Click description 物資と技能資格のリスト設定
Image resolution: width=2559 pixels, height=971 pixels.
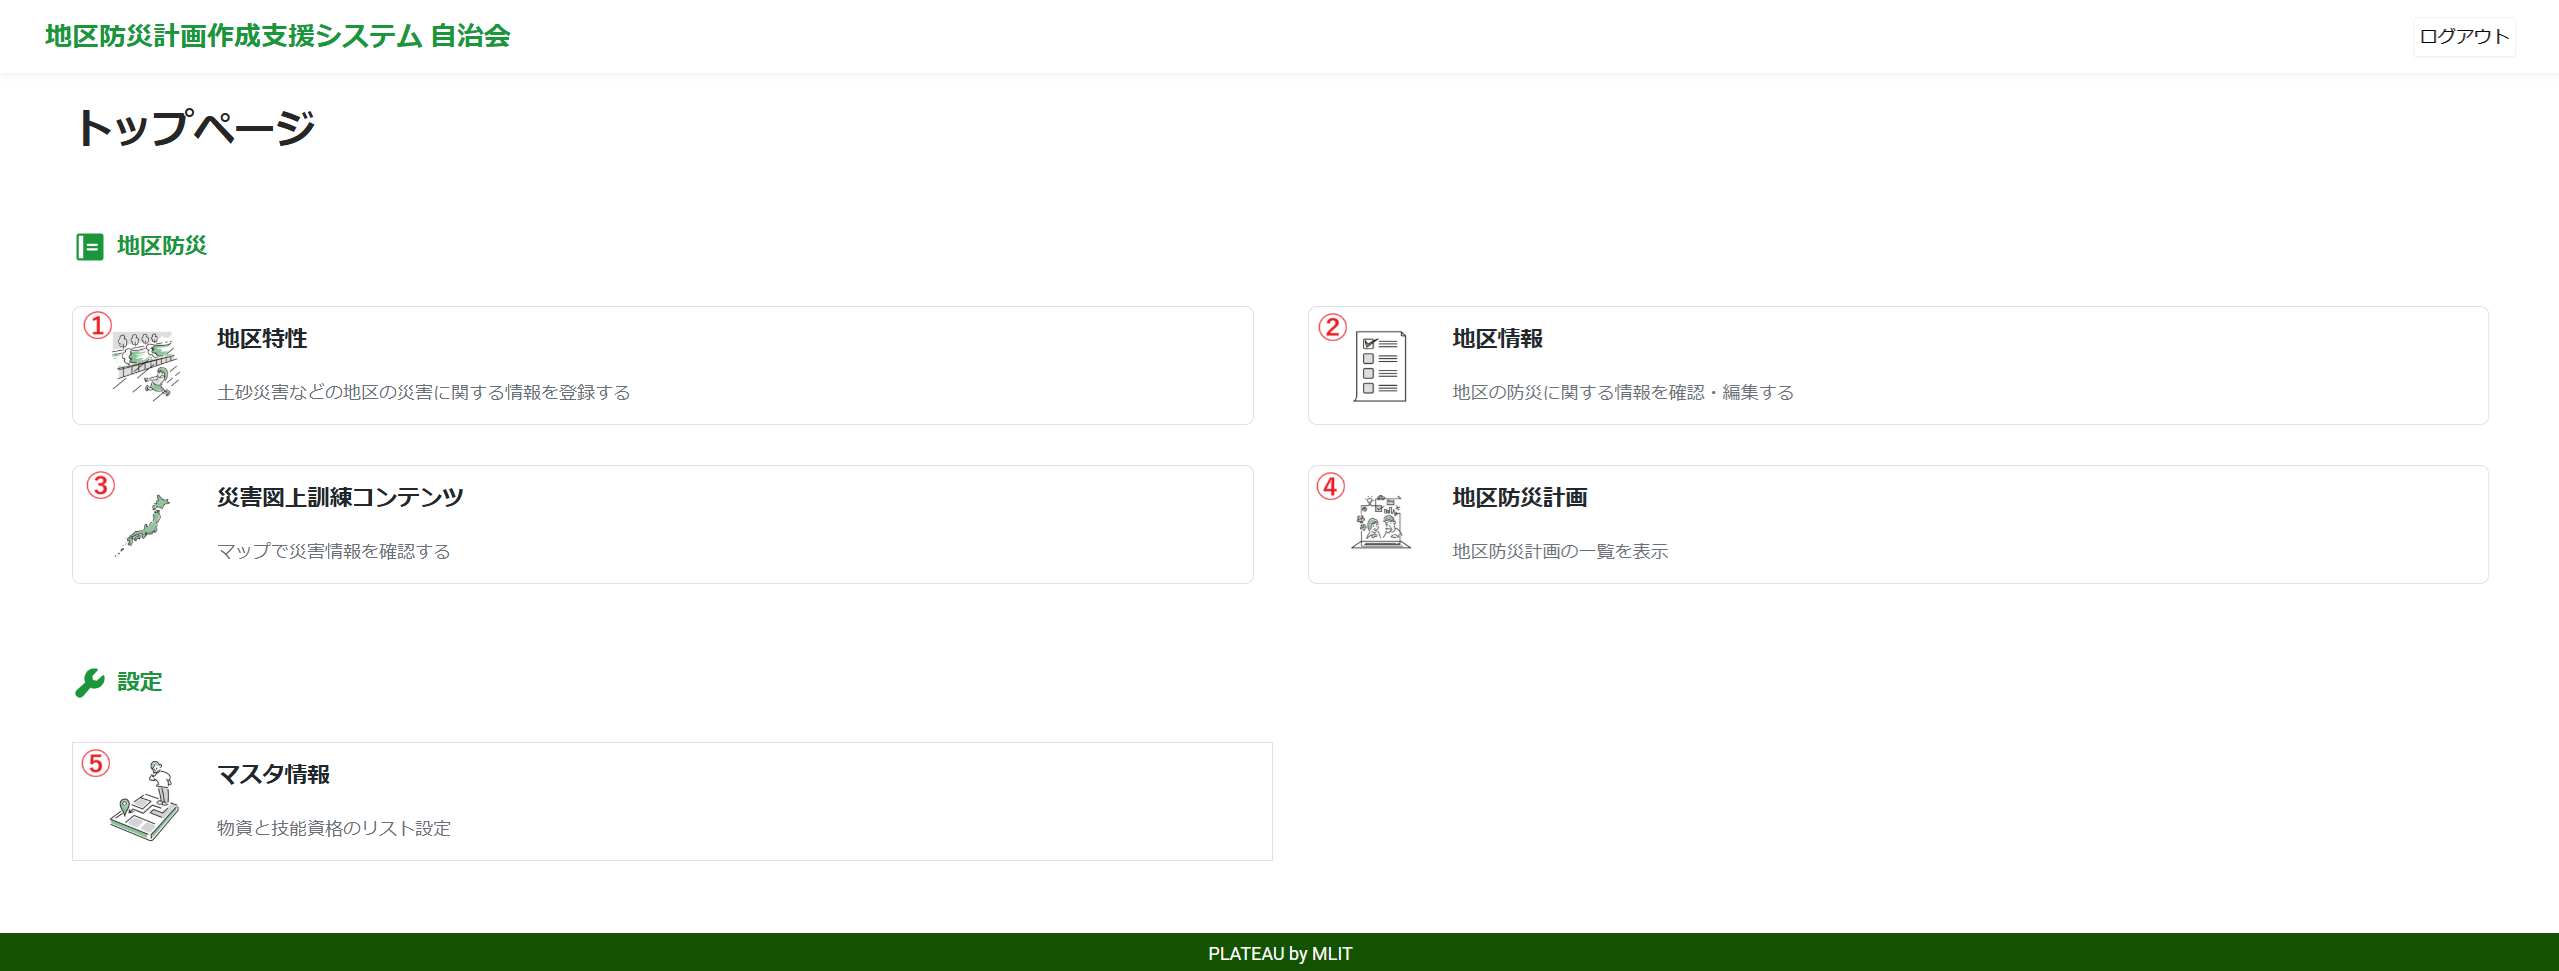pos(334,828)
